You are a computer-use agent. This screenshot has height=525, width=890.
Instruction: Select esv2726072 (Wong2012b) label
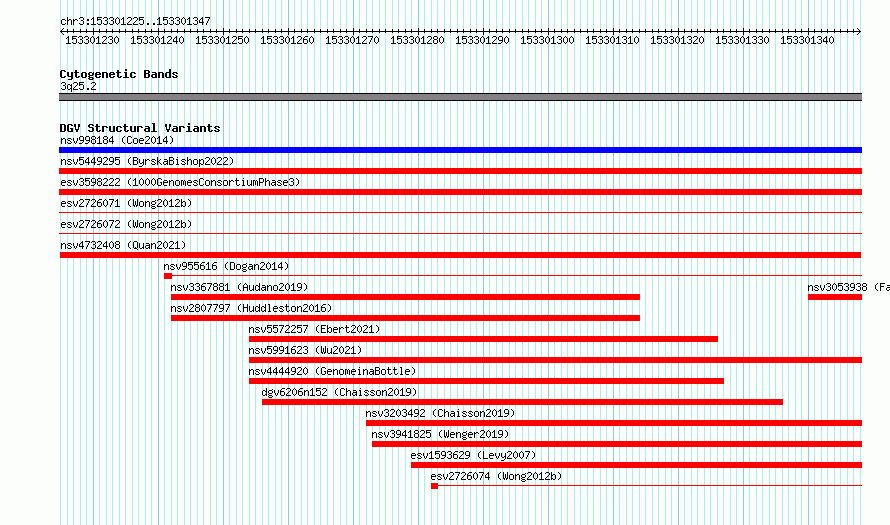(x=126, y=224)
